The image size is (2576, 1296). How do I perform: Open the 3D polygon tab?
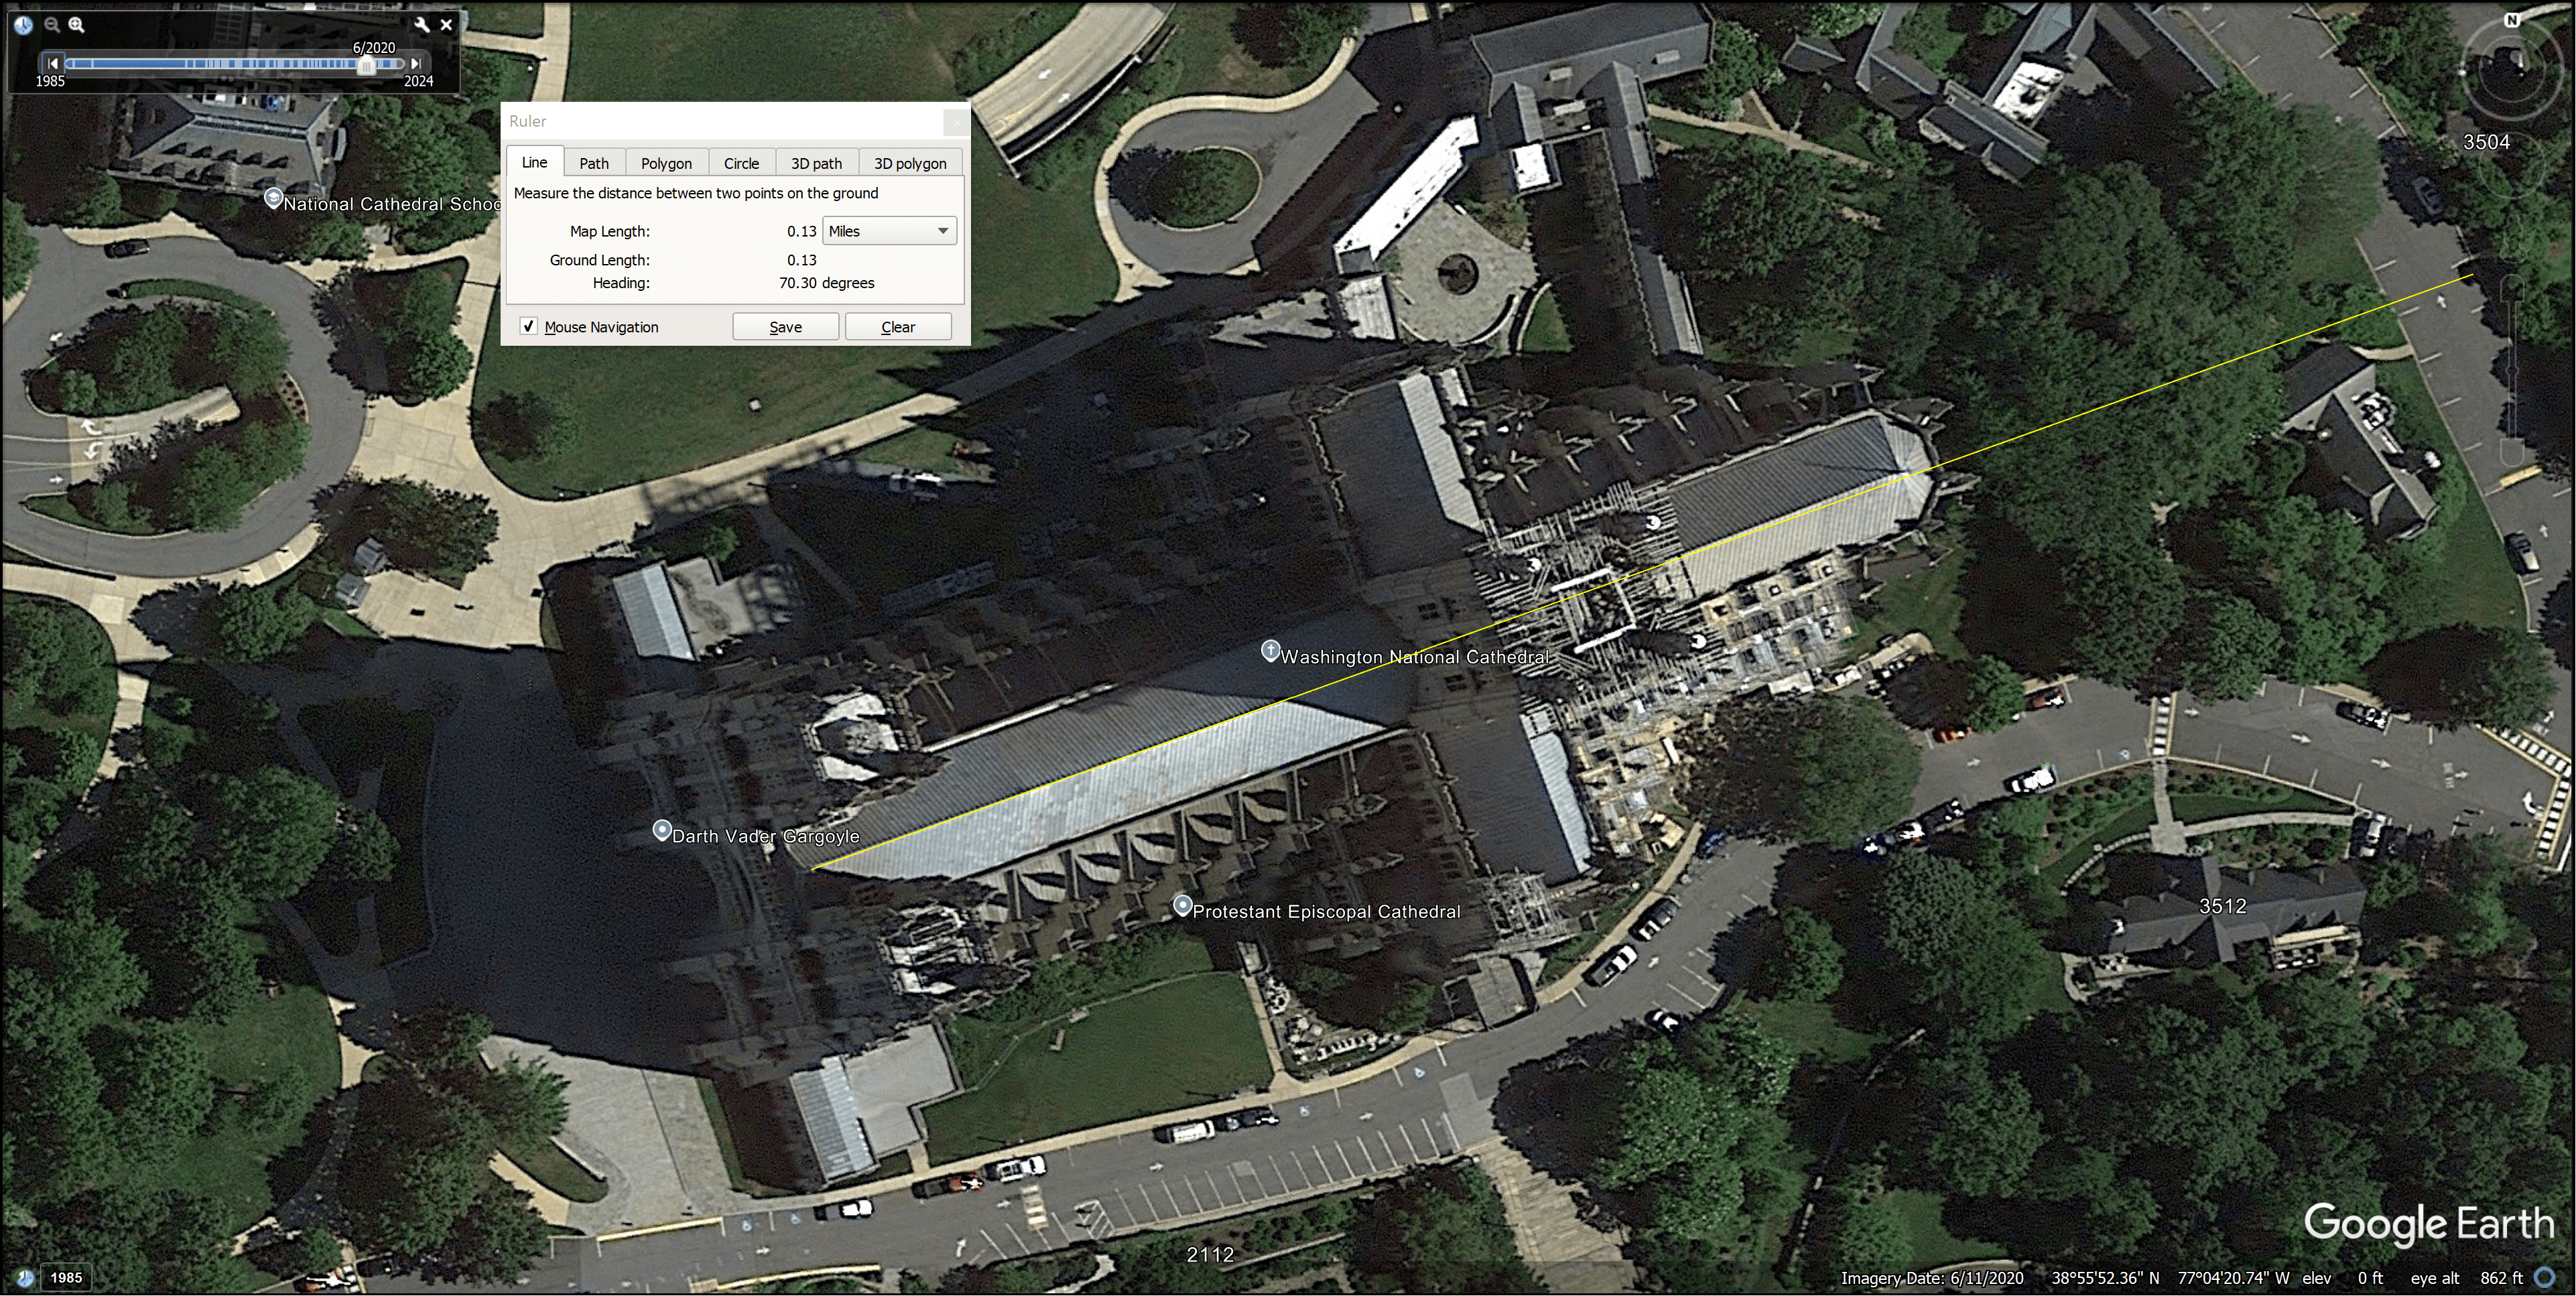(910, 163)
